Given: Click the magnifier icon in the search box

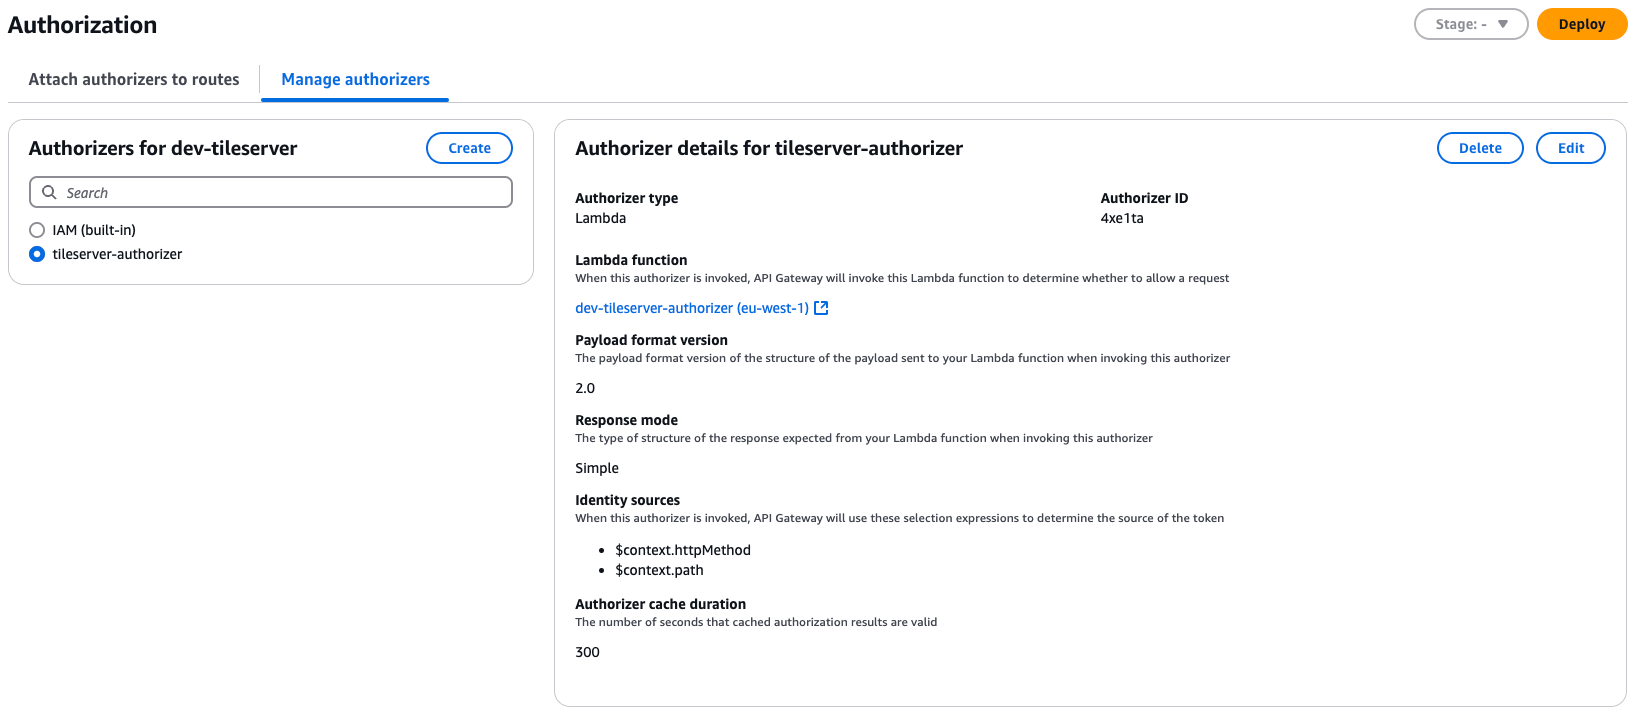Looking at the screenshot, I should click(x=49, y=192).
